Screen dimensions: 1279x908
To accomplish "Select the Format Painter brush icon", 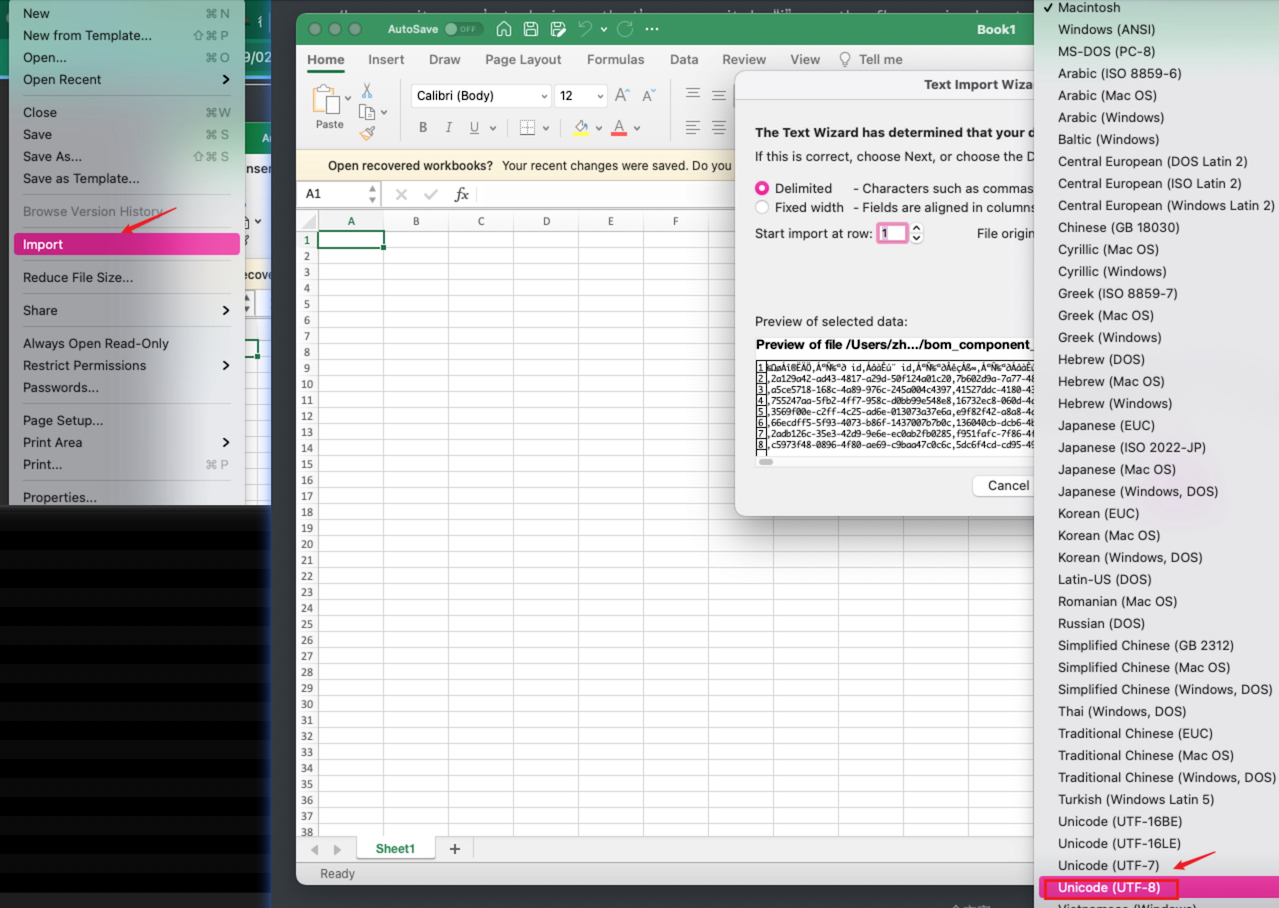I will point(368,132).
